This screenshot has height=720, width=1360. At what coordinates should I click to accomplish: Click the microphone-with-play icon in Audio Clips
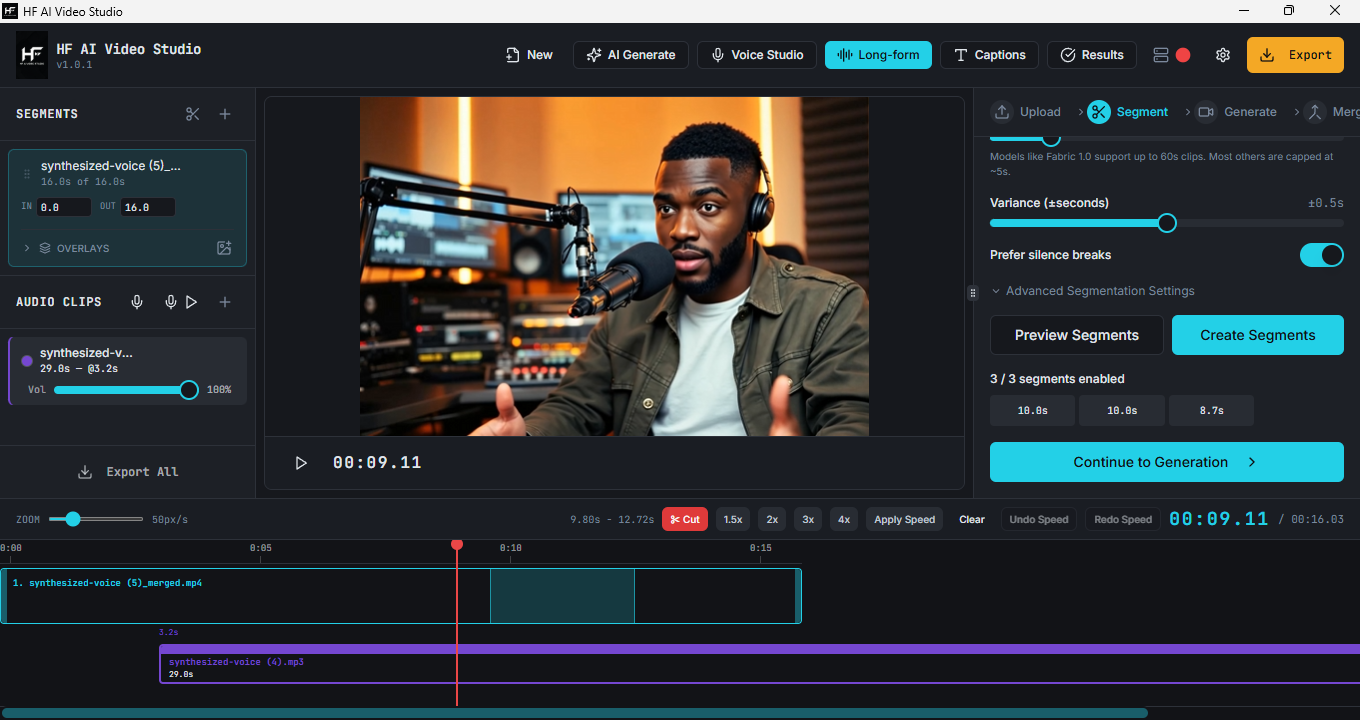click(x=183, y=302)
